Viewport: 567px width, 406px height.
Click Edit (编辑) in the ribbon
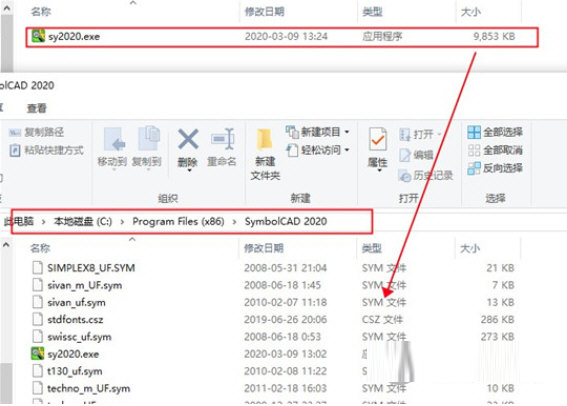(416, 155)
